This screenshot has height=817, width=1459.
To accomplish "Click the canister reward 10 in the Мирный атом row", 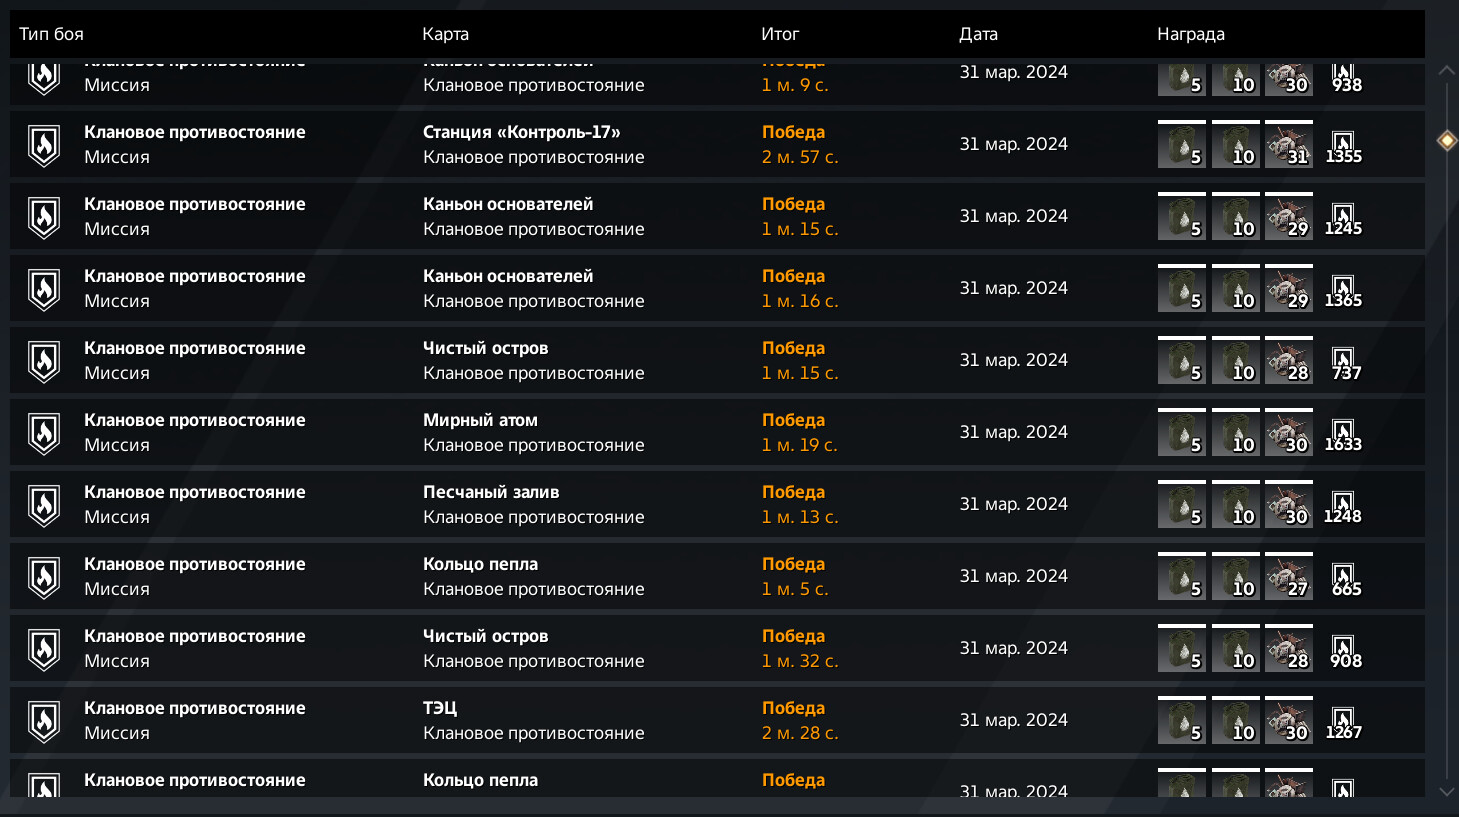I will pyautogui.click(x=1235, y=433).
